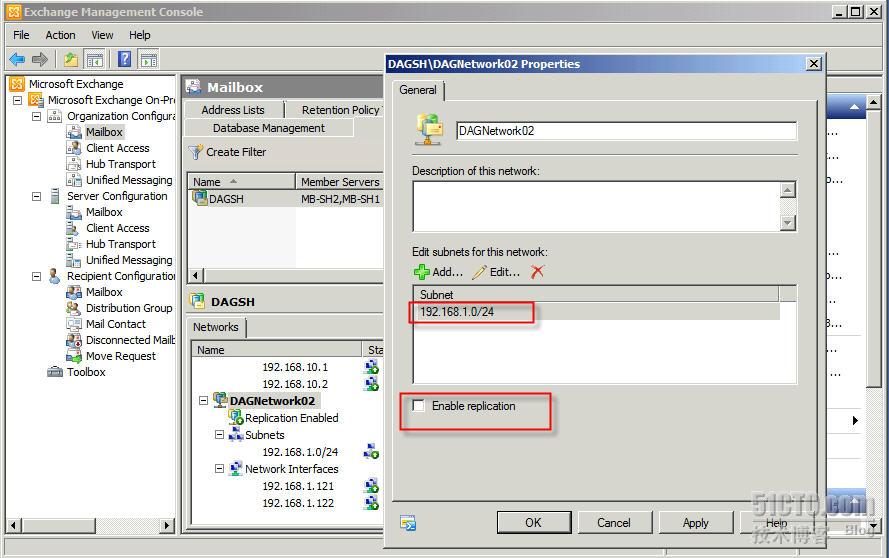
Task: Select Distribution Group in tree
Action: tap(129, 308)
